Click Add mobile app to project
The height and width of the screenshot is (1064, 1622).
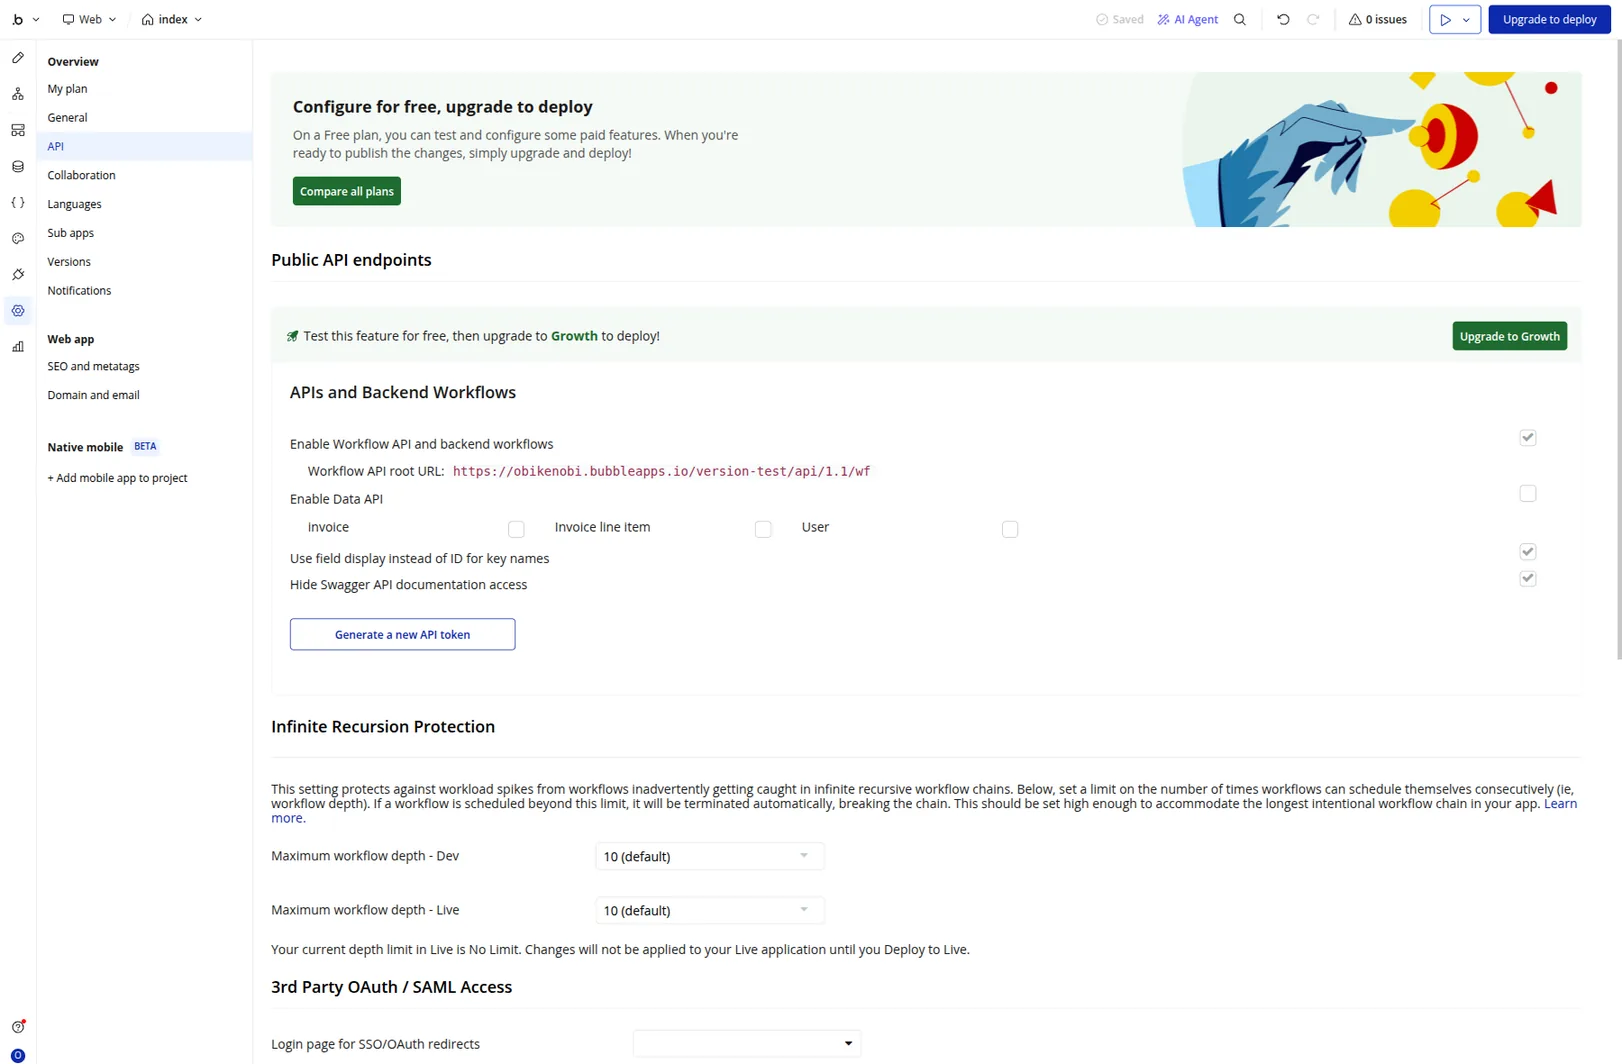(117, 478)
